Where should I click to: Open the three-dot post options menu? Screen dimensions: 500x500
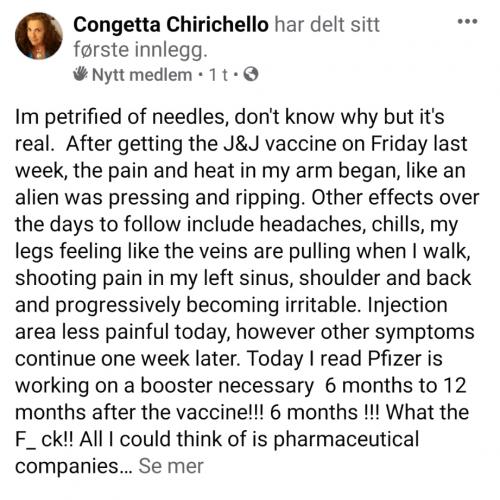(x=467, y=22)
